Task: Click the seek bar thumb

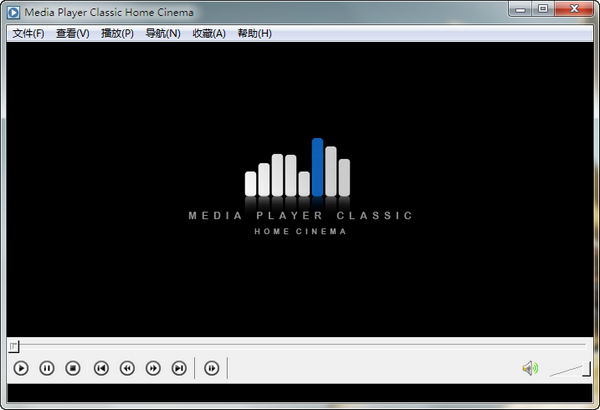Action: (x=14, y=346)
